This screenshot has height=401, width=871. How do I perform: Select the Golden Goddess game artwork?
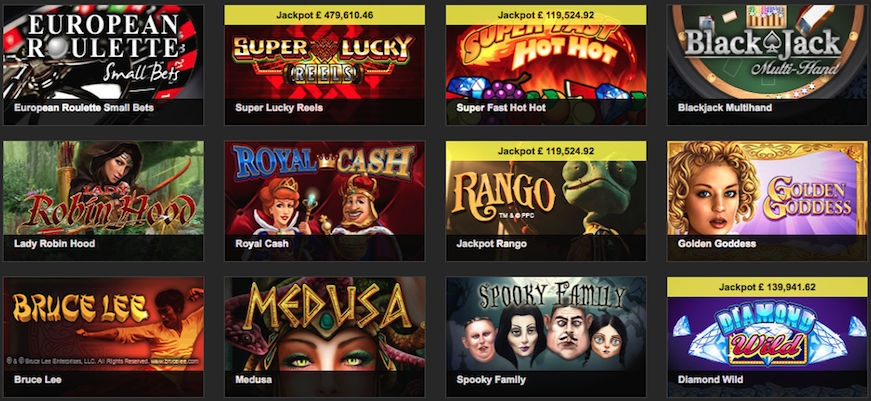point(768,188)
